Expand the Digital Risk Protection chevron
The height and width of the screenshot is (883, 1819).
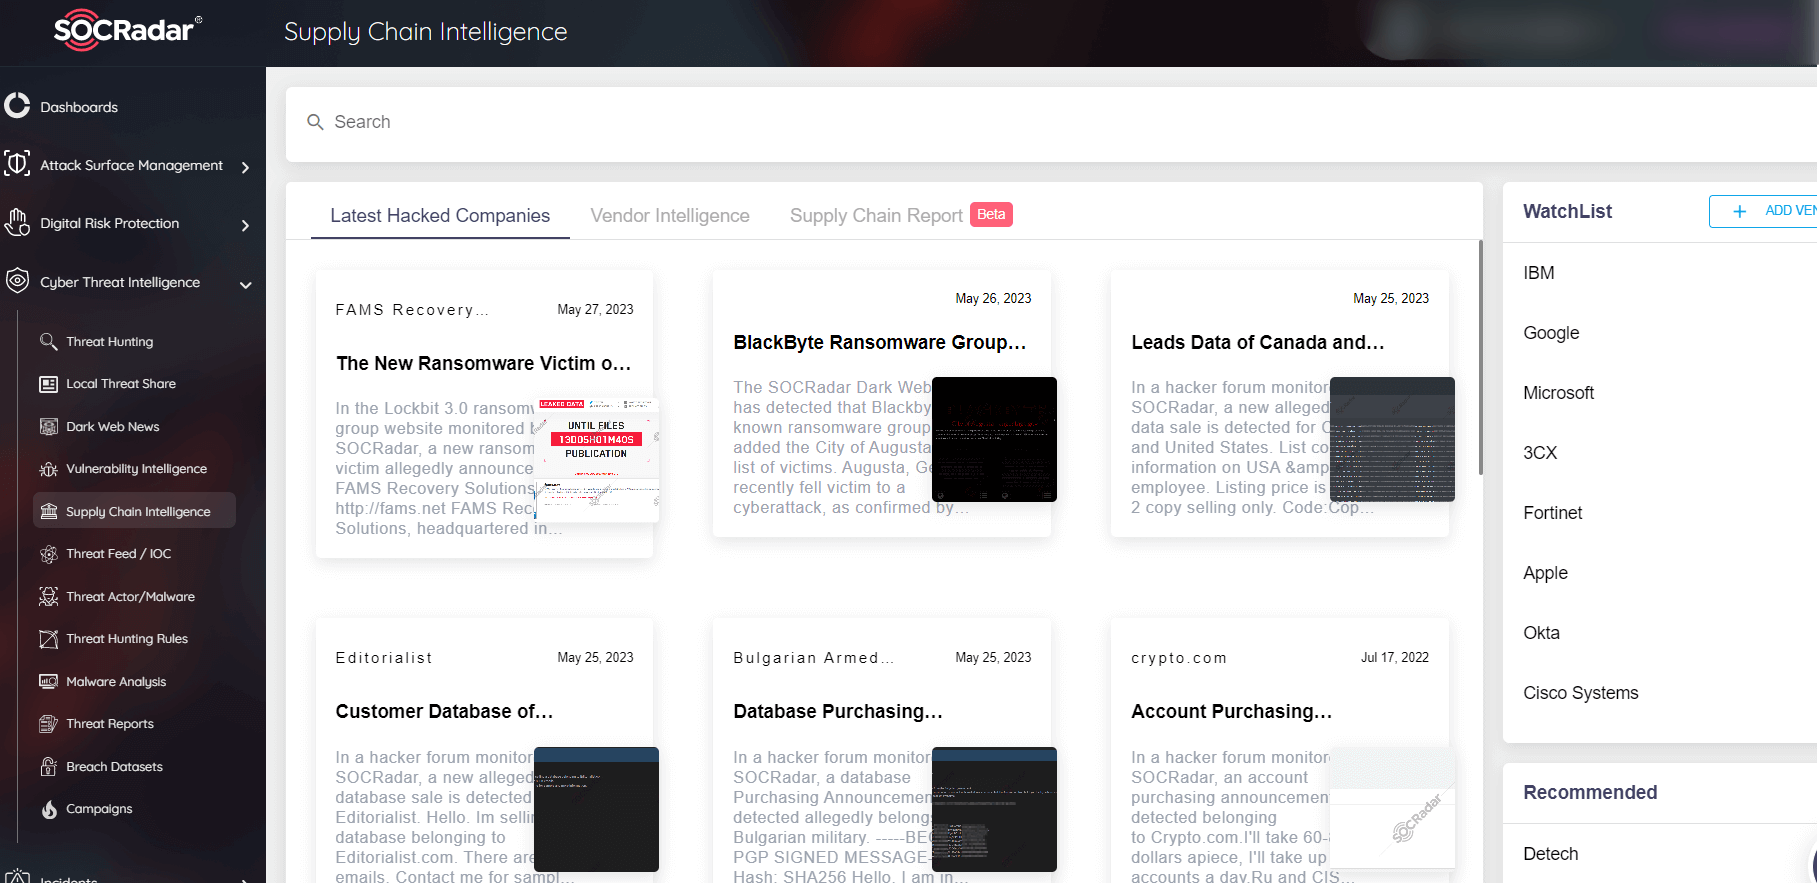(245, 225)
